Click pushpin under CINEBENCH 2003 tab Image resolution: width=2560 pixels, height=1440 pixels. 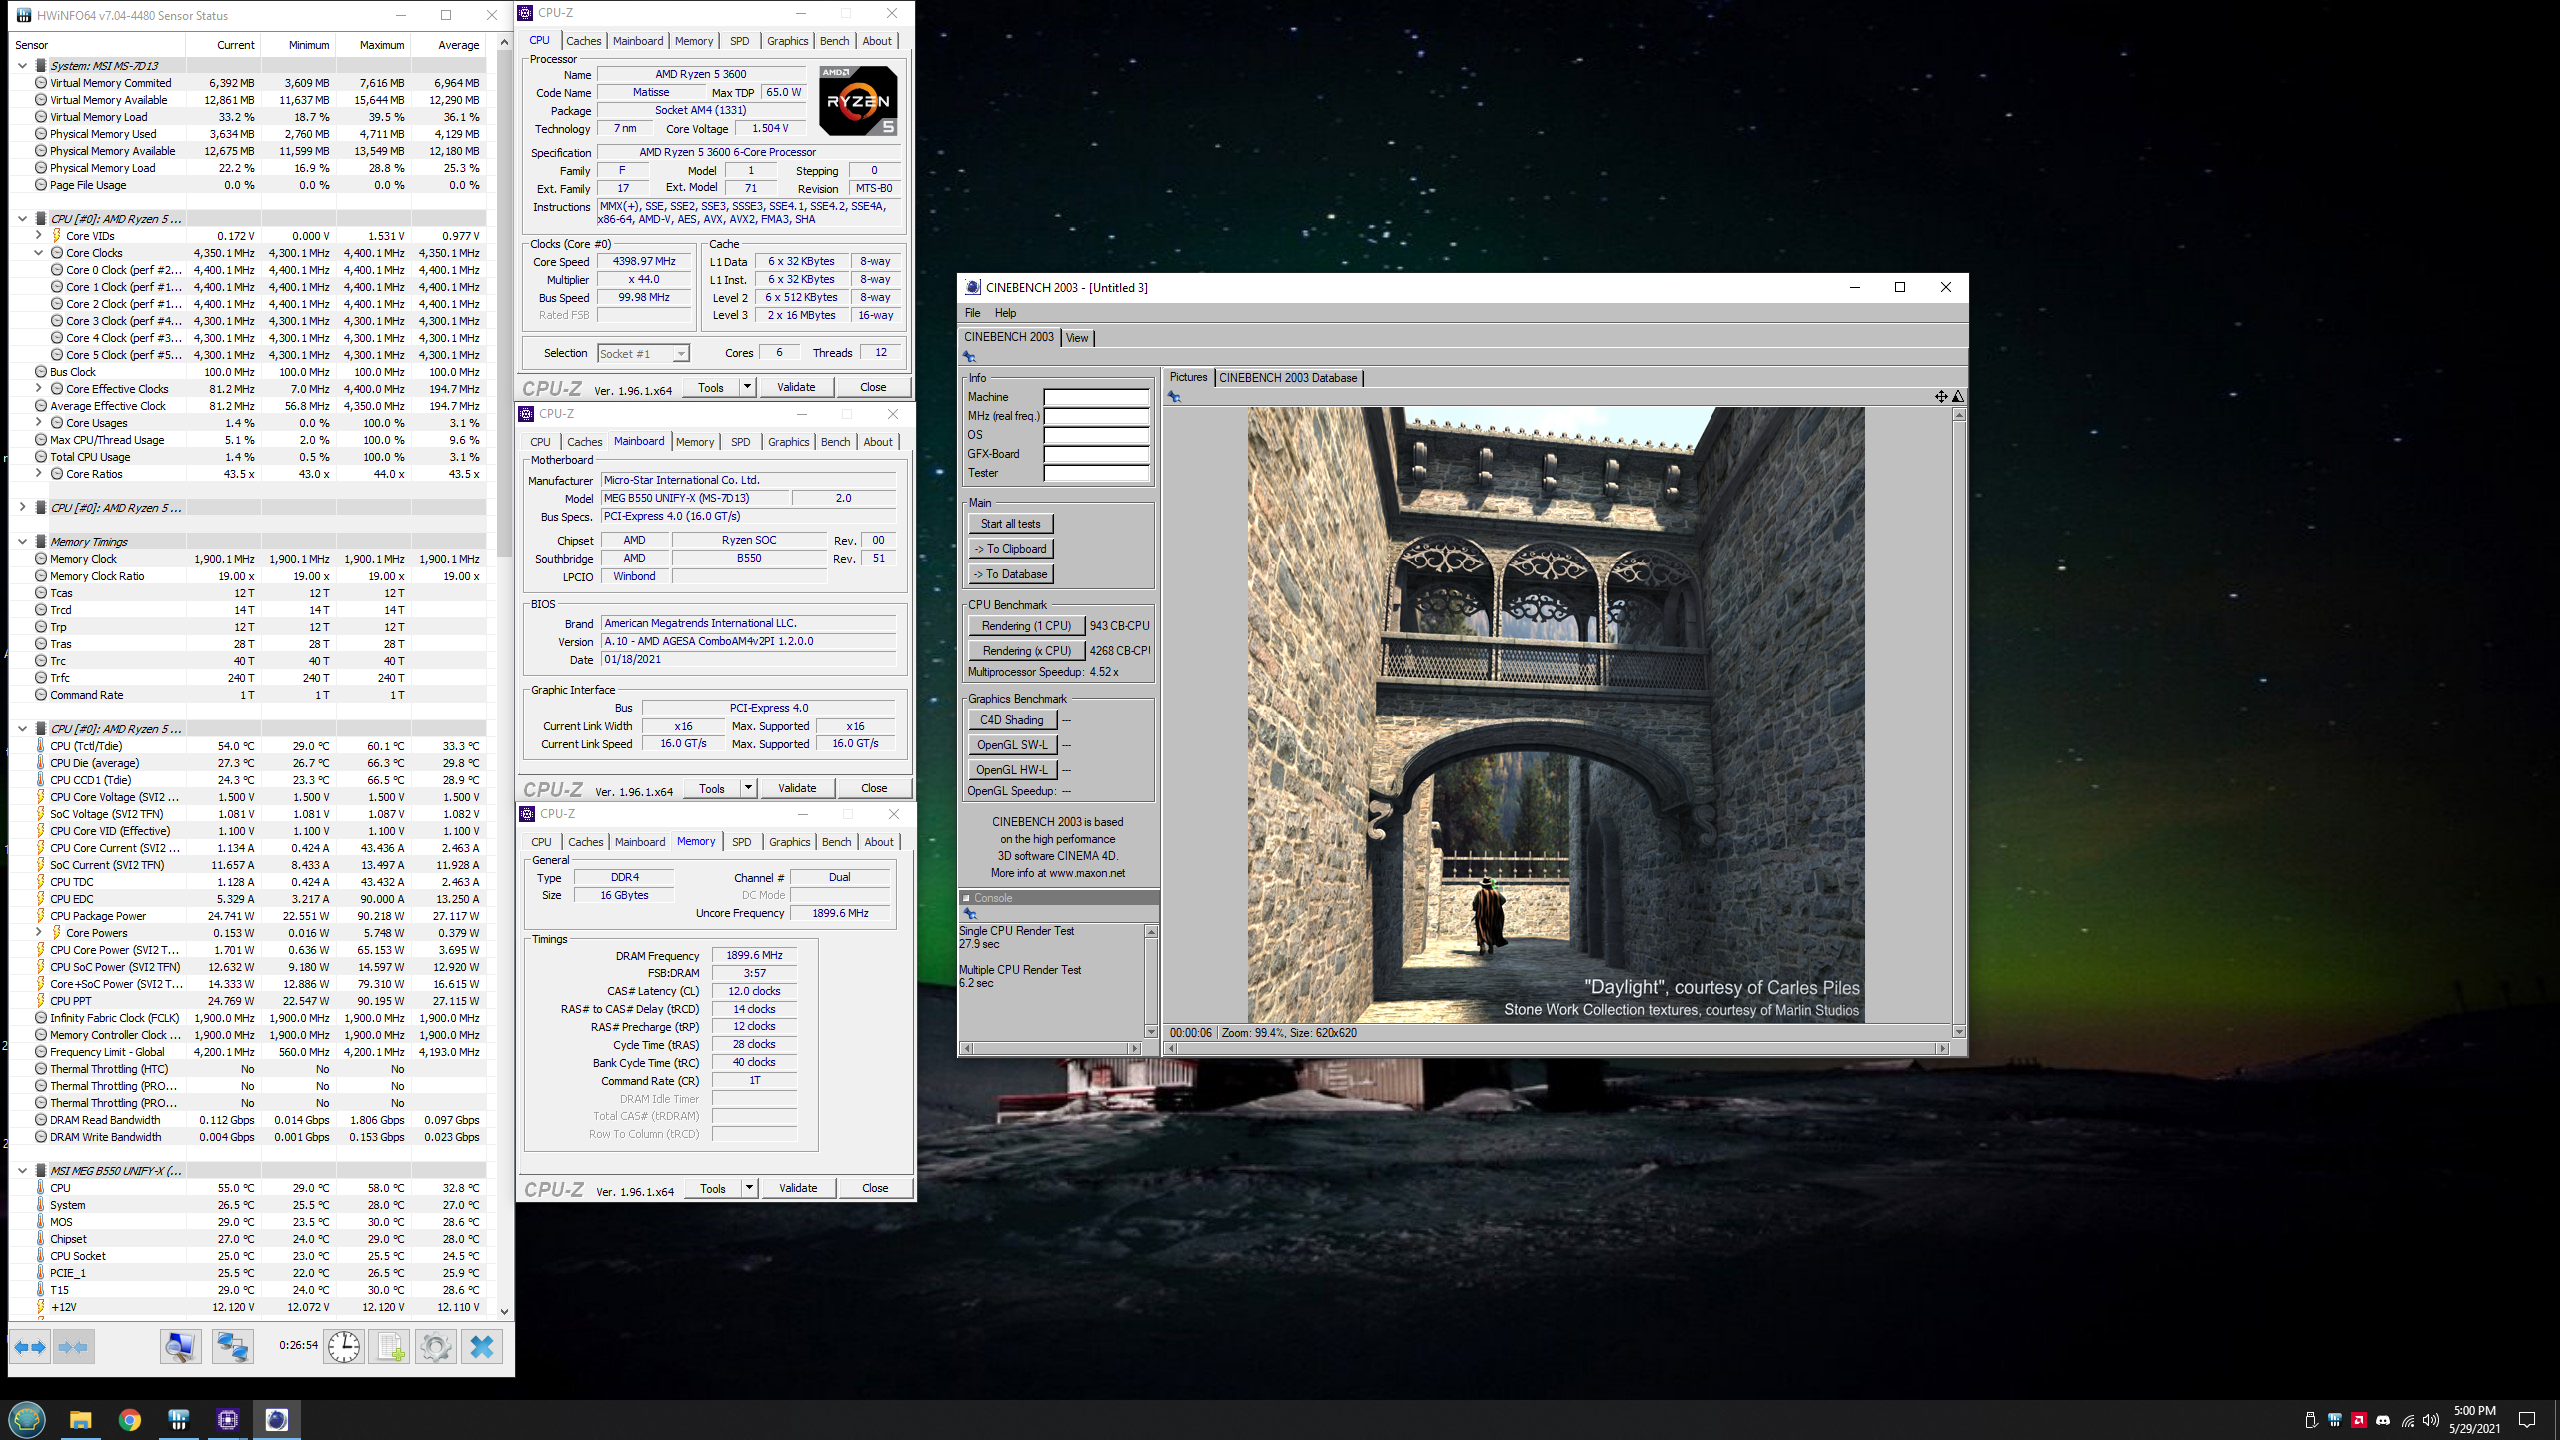tap(969, 357)
